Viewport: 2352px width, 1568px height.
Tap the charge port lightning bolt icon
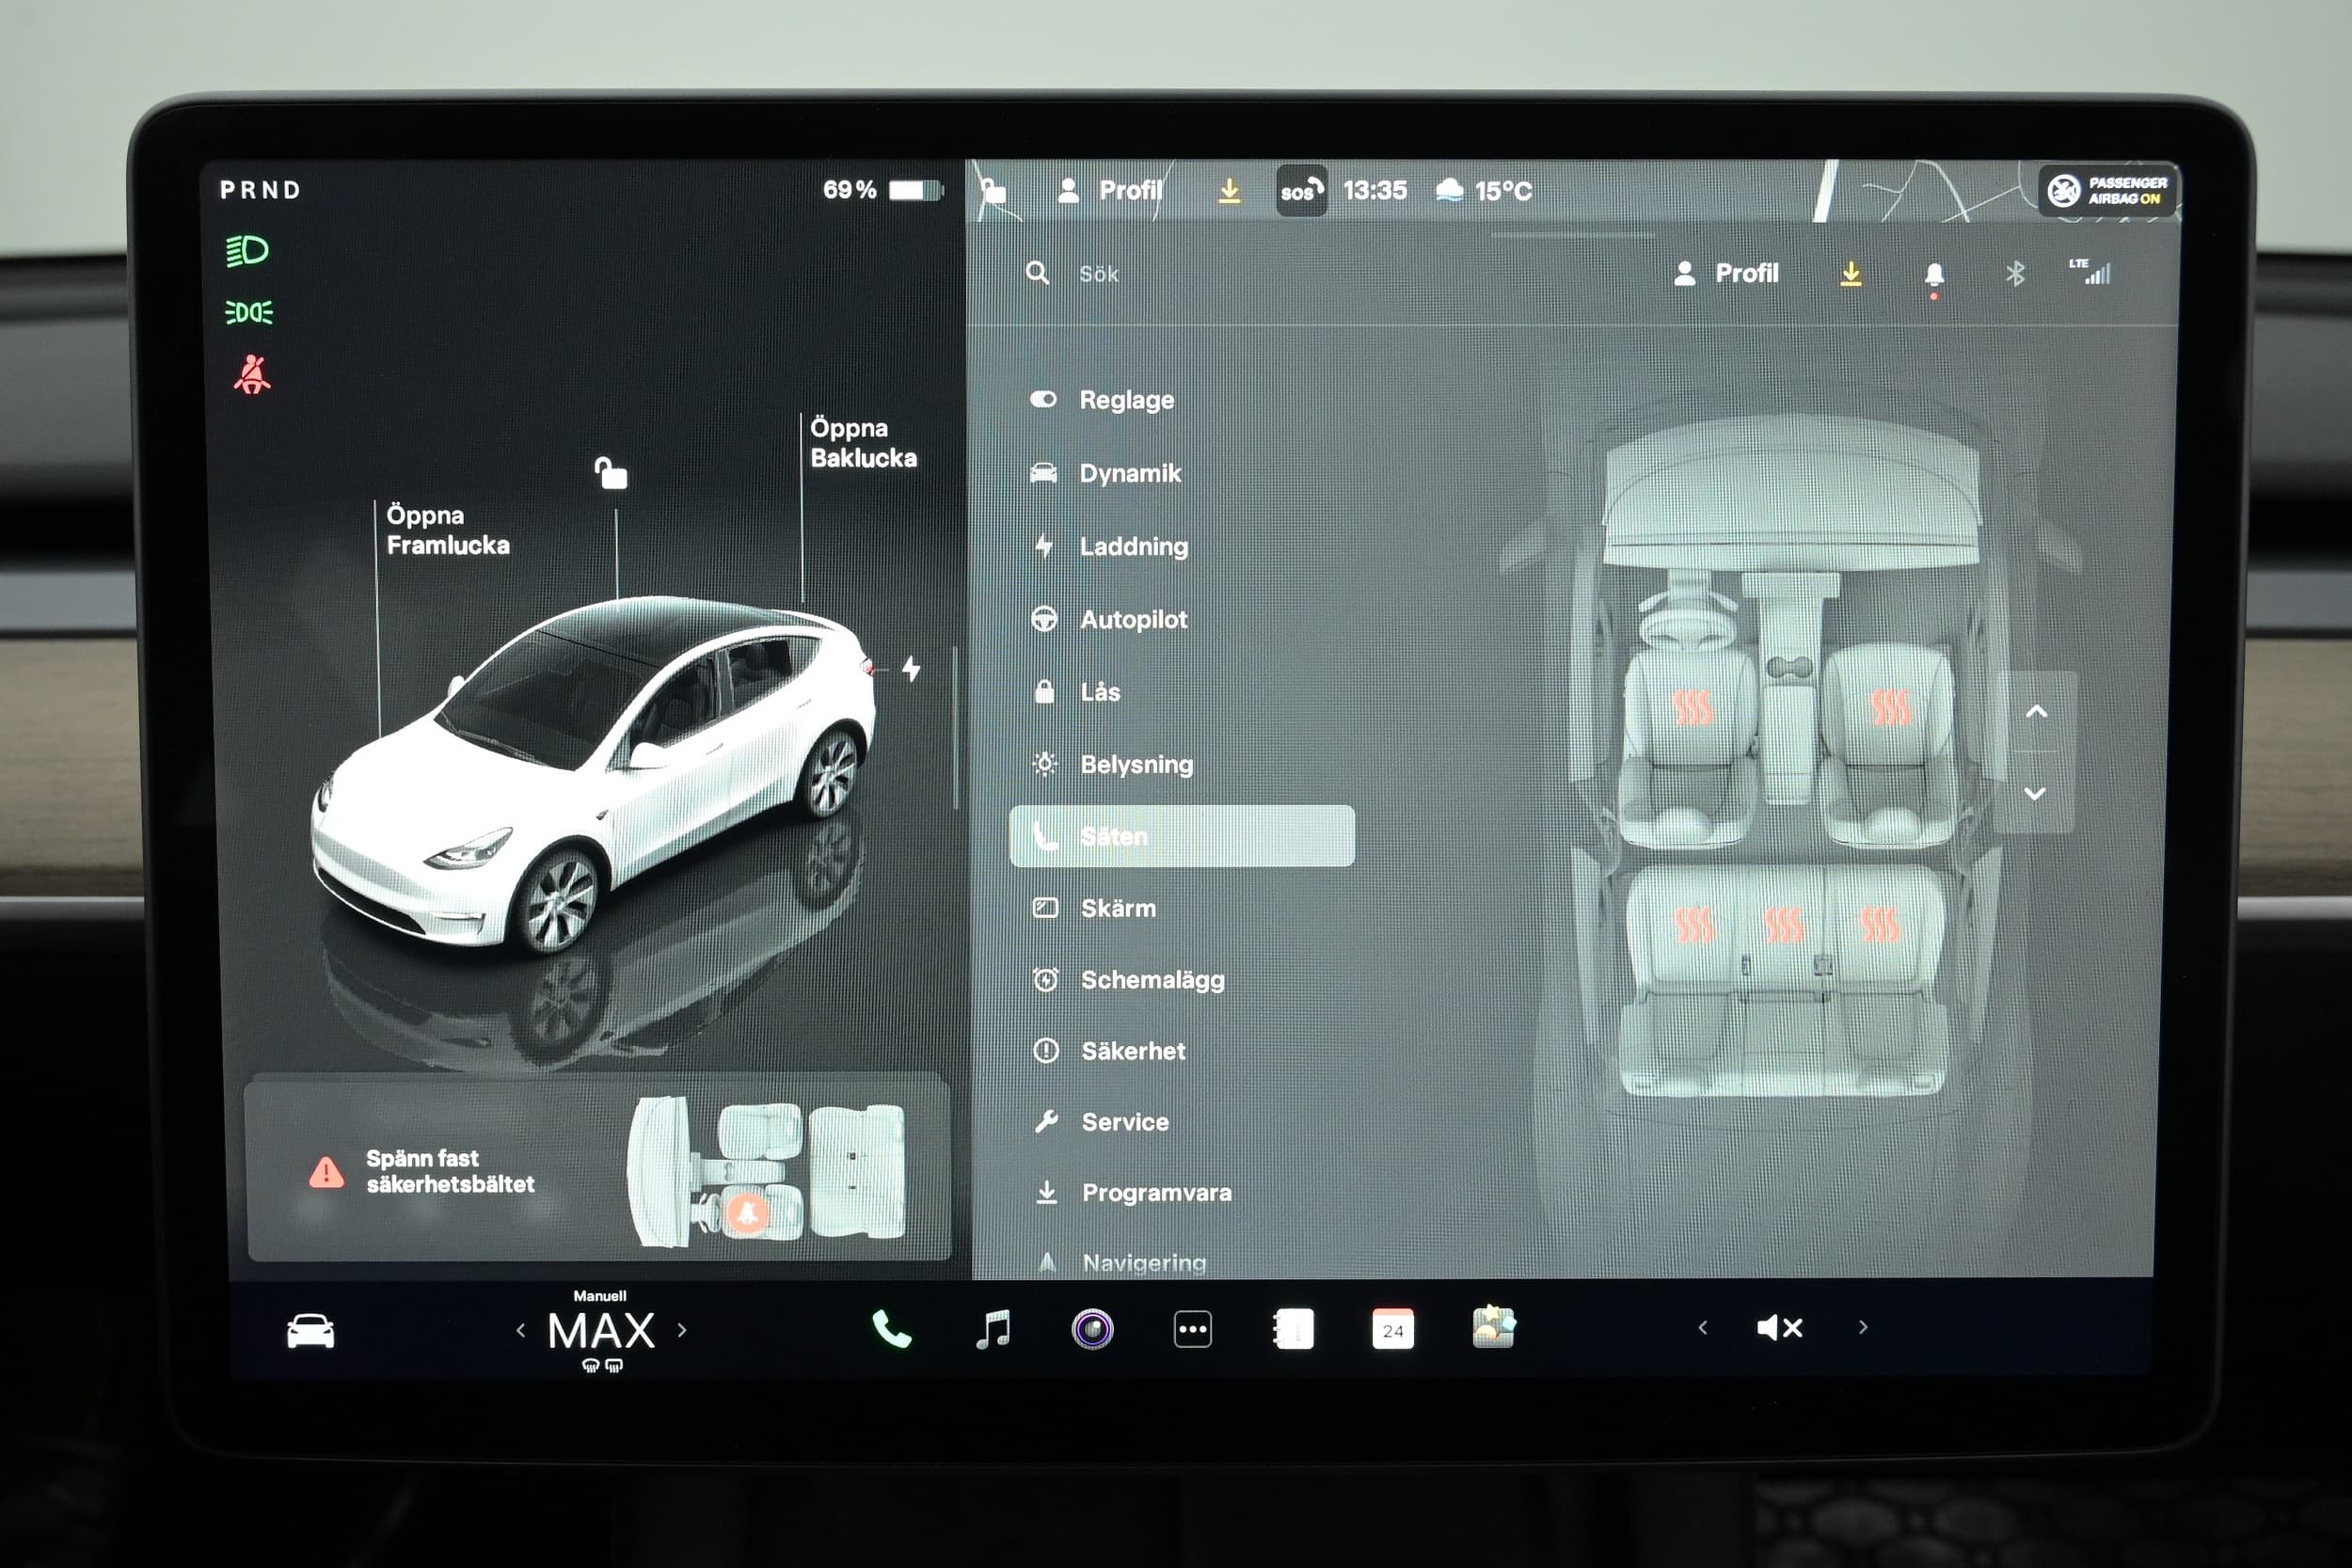pyautogui.click(x=911, y=668)
